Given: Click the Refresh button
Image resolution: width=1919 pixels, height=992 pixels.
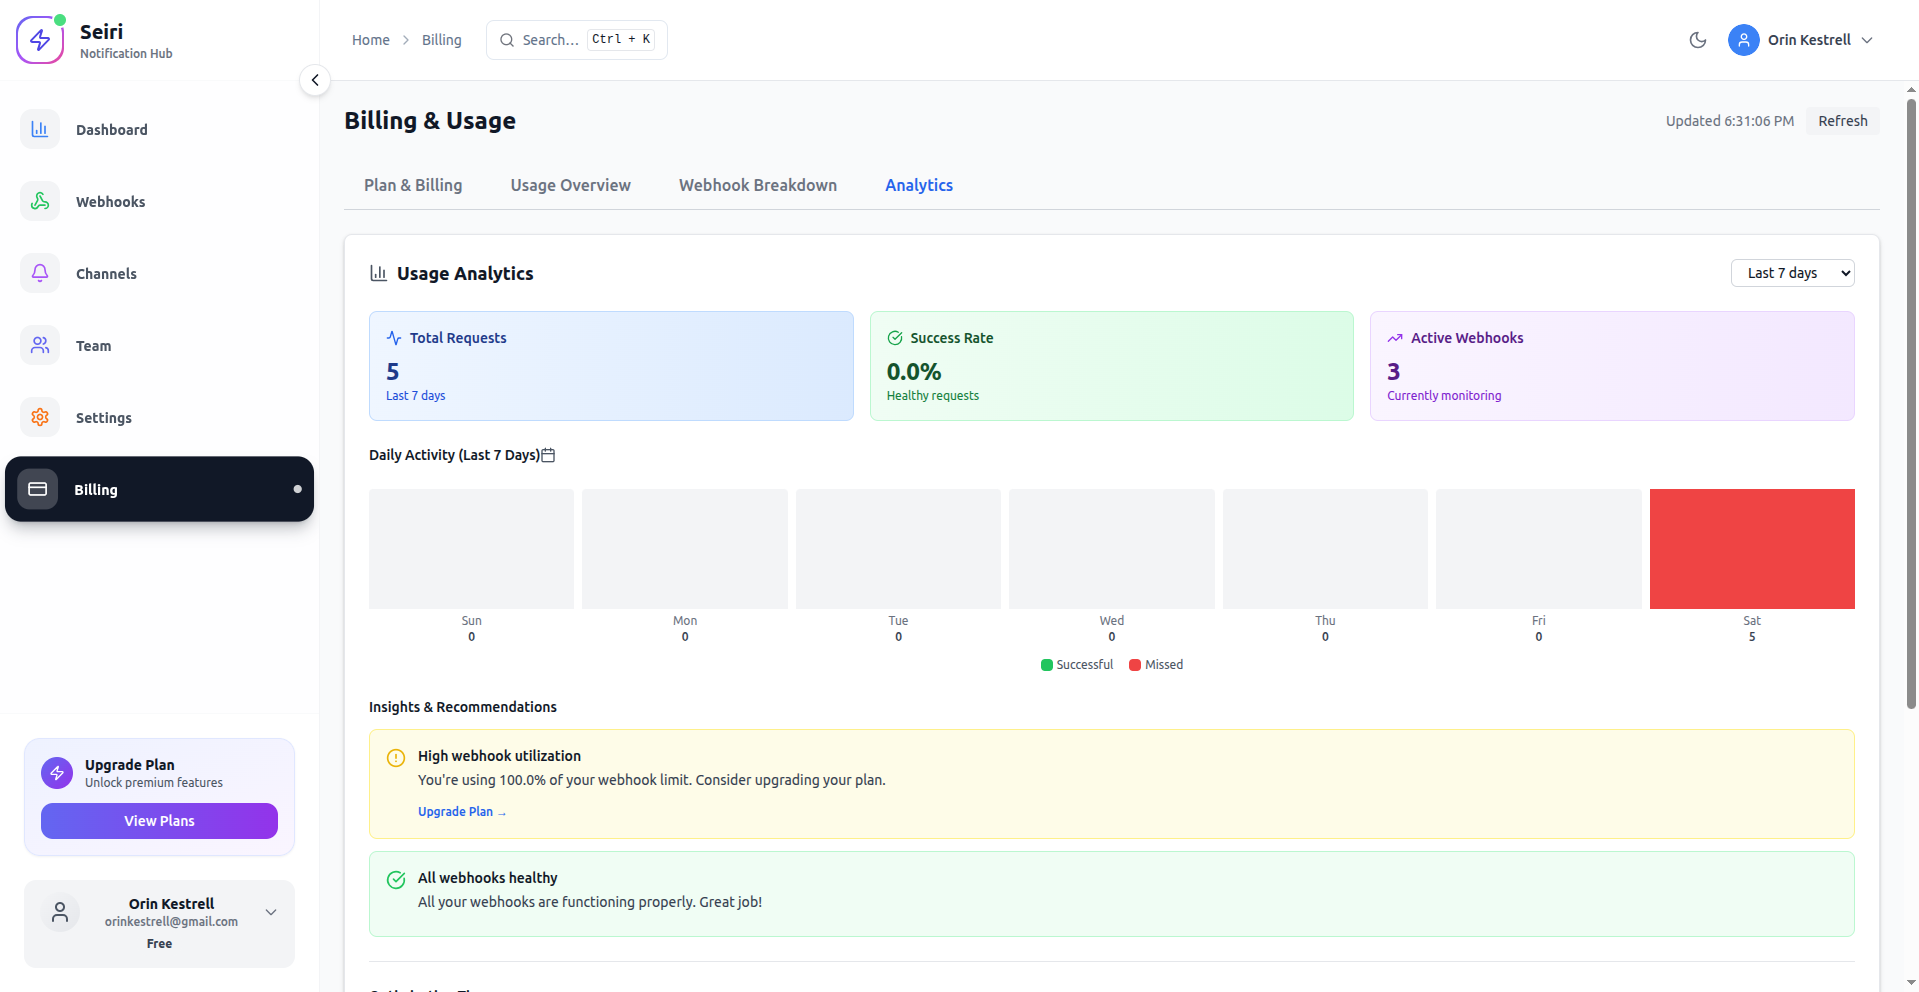Looking at the screenshot, I should [x=1841, y=120].
